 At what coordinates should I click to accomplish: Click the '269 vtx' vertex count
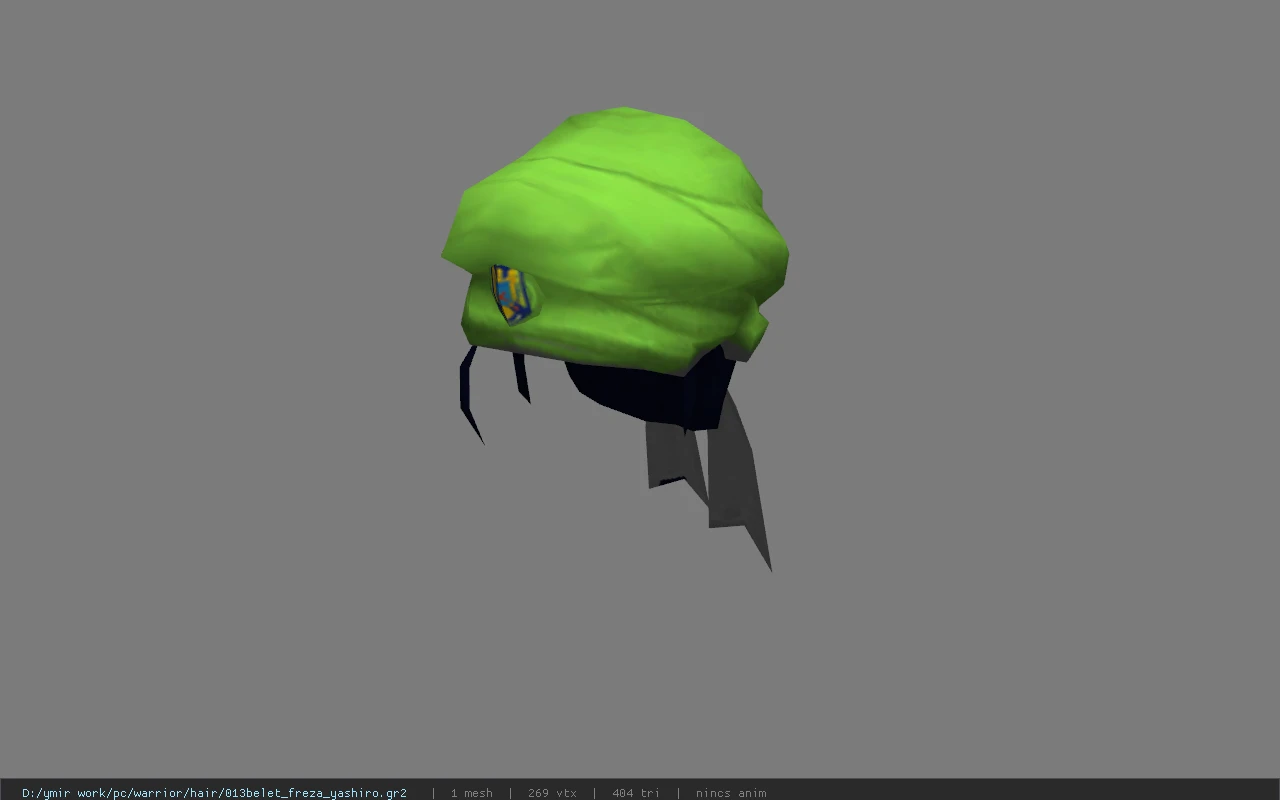(x=552, y=793)
